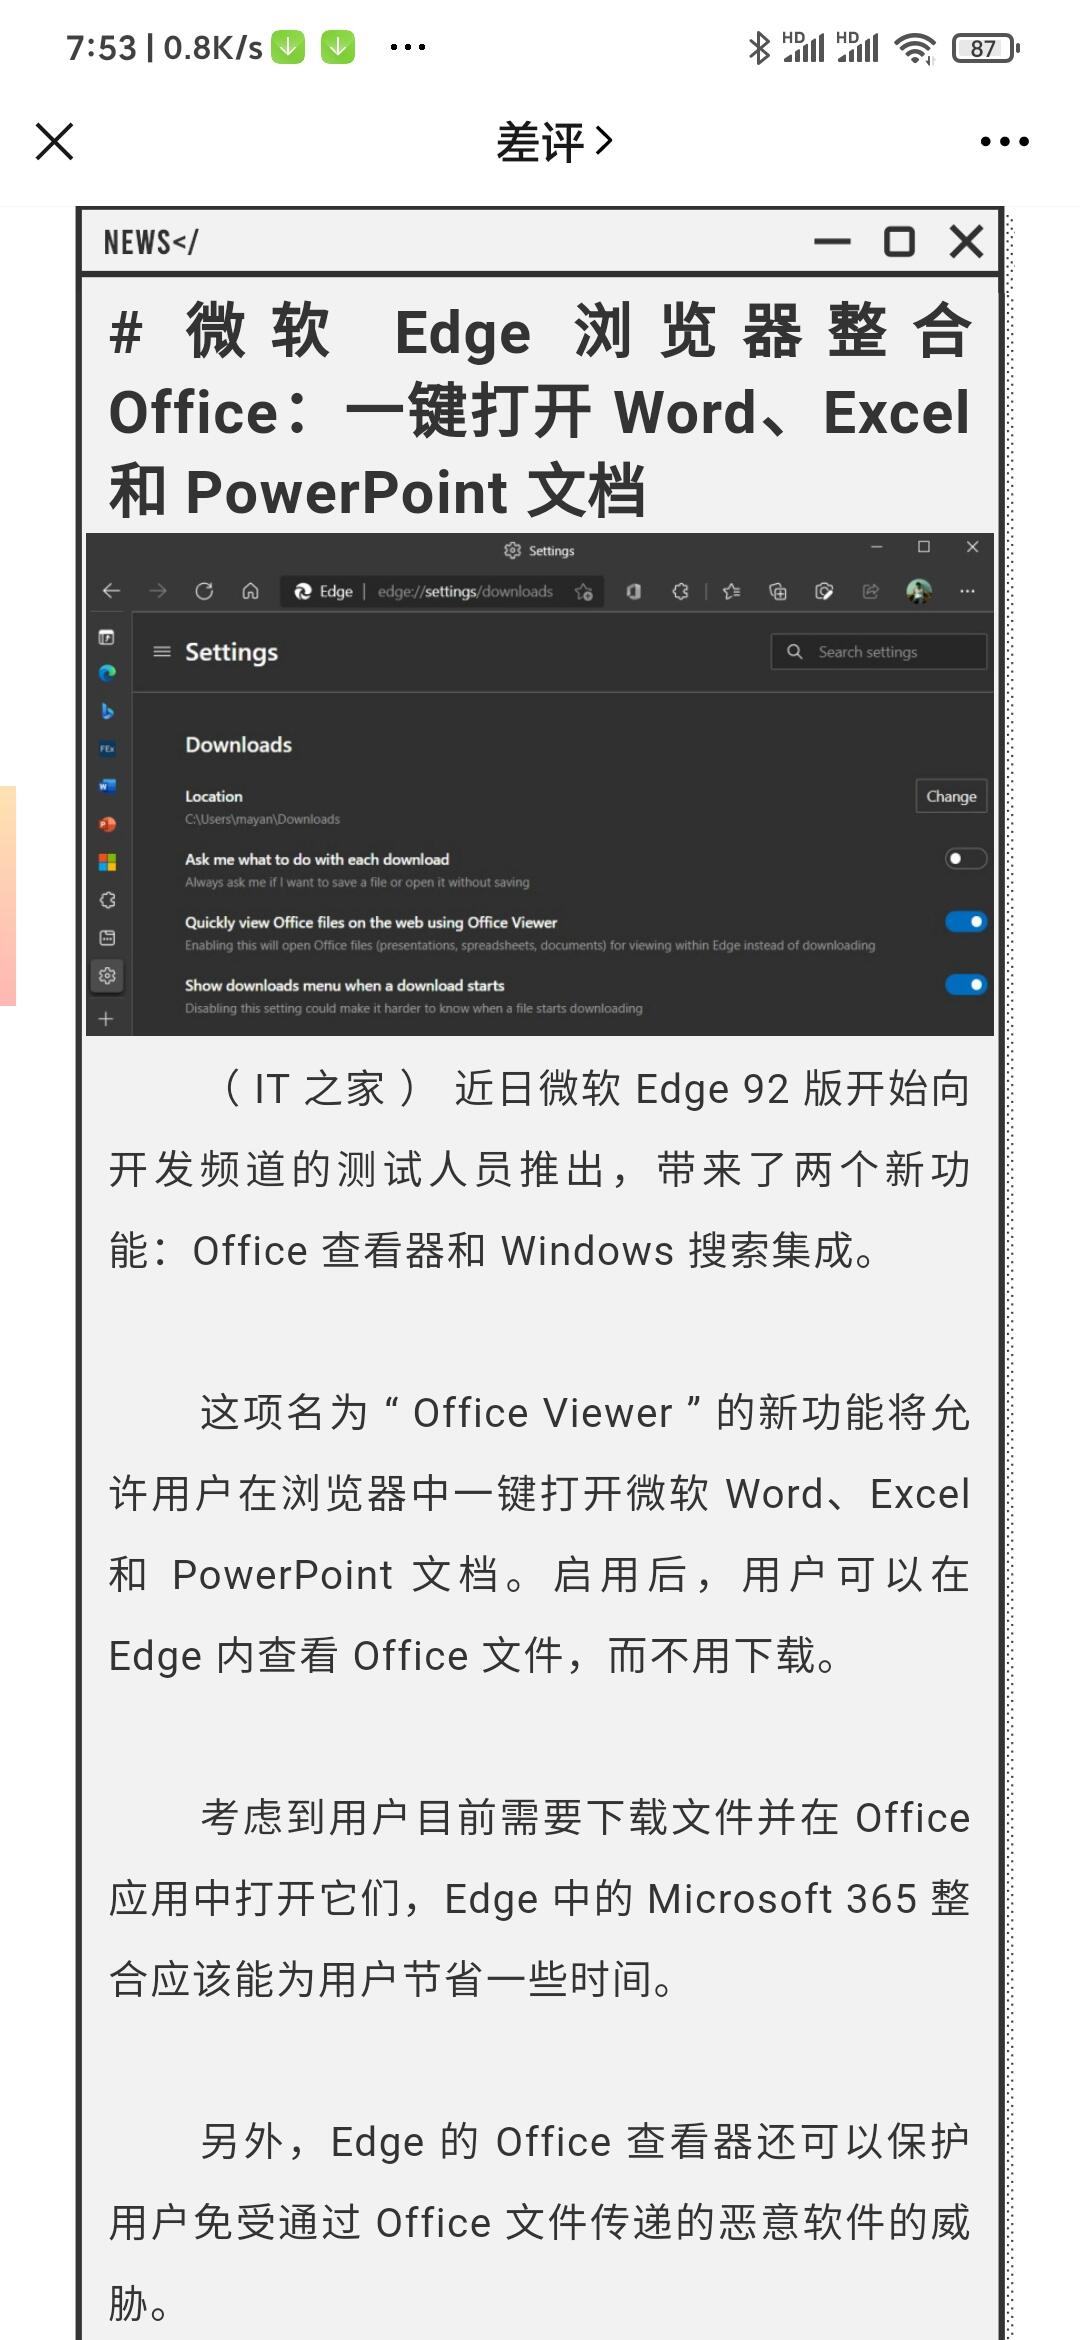This screenshot has width=1080, height=2340.
Task: Click the edge://settings/downloads address bar
Action: click(442, 591)
